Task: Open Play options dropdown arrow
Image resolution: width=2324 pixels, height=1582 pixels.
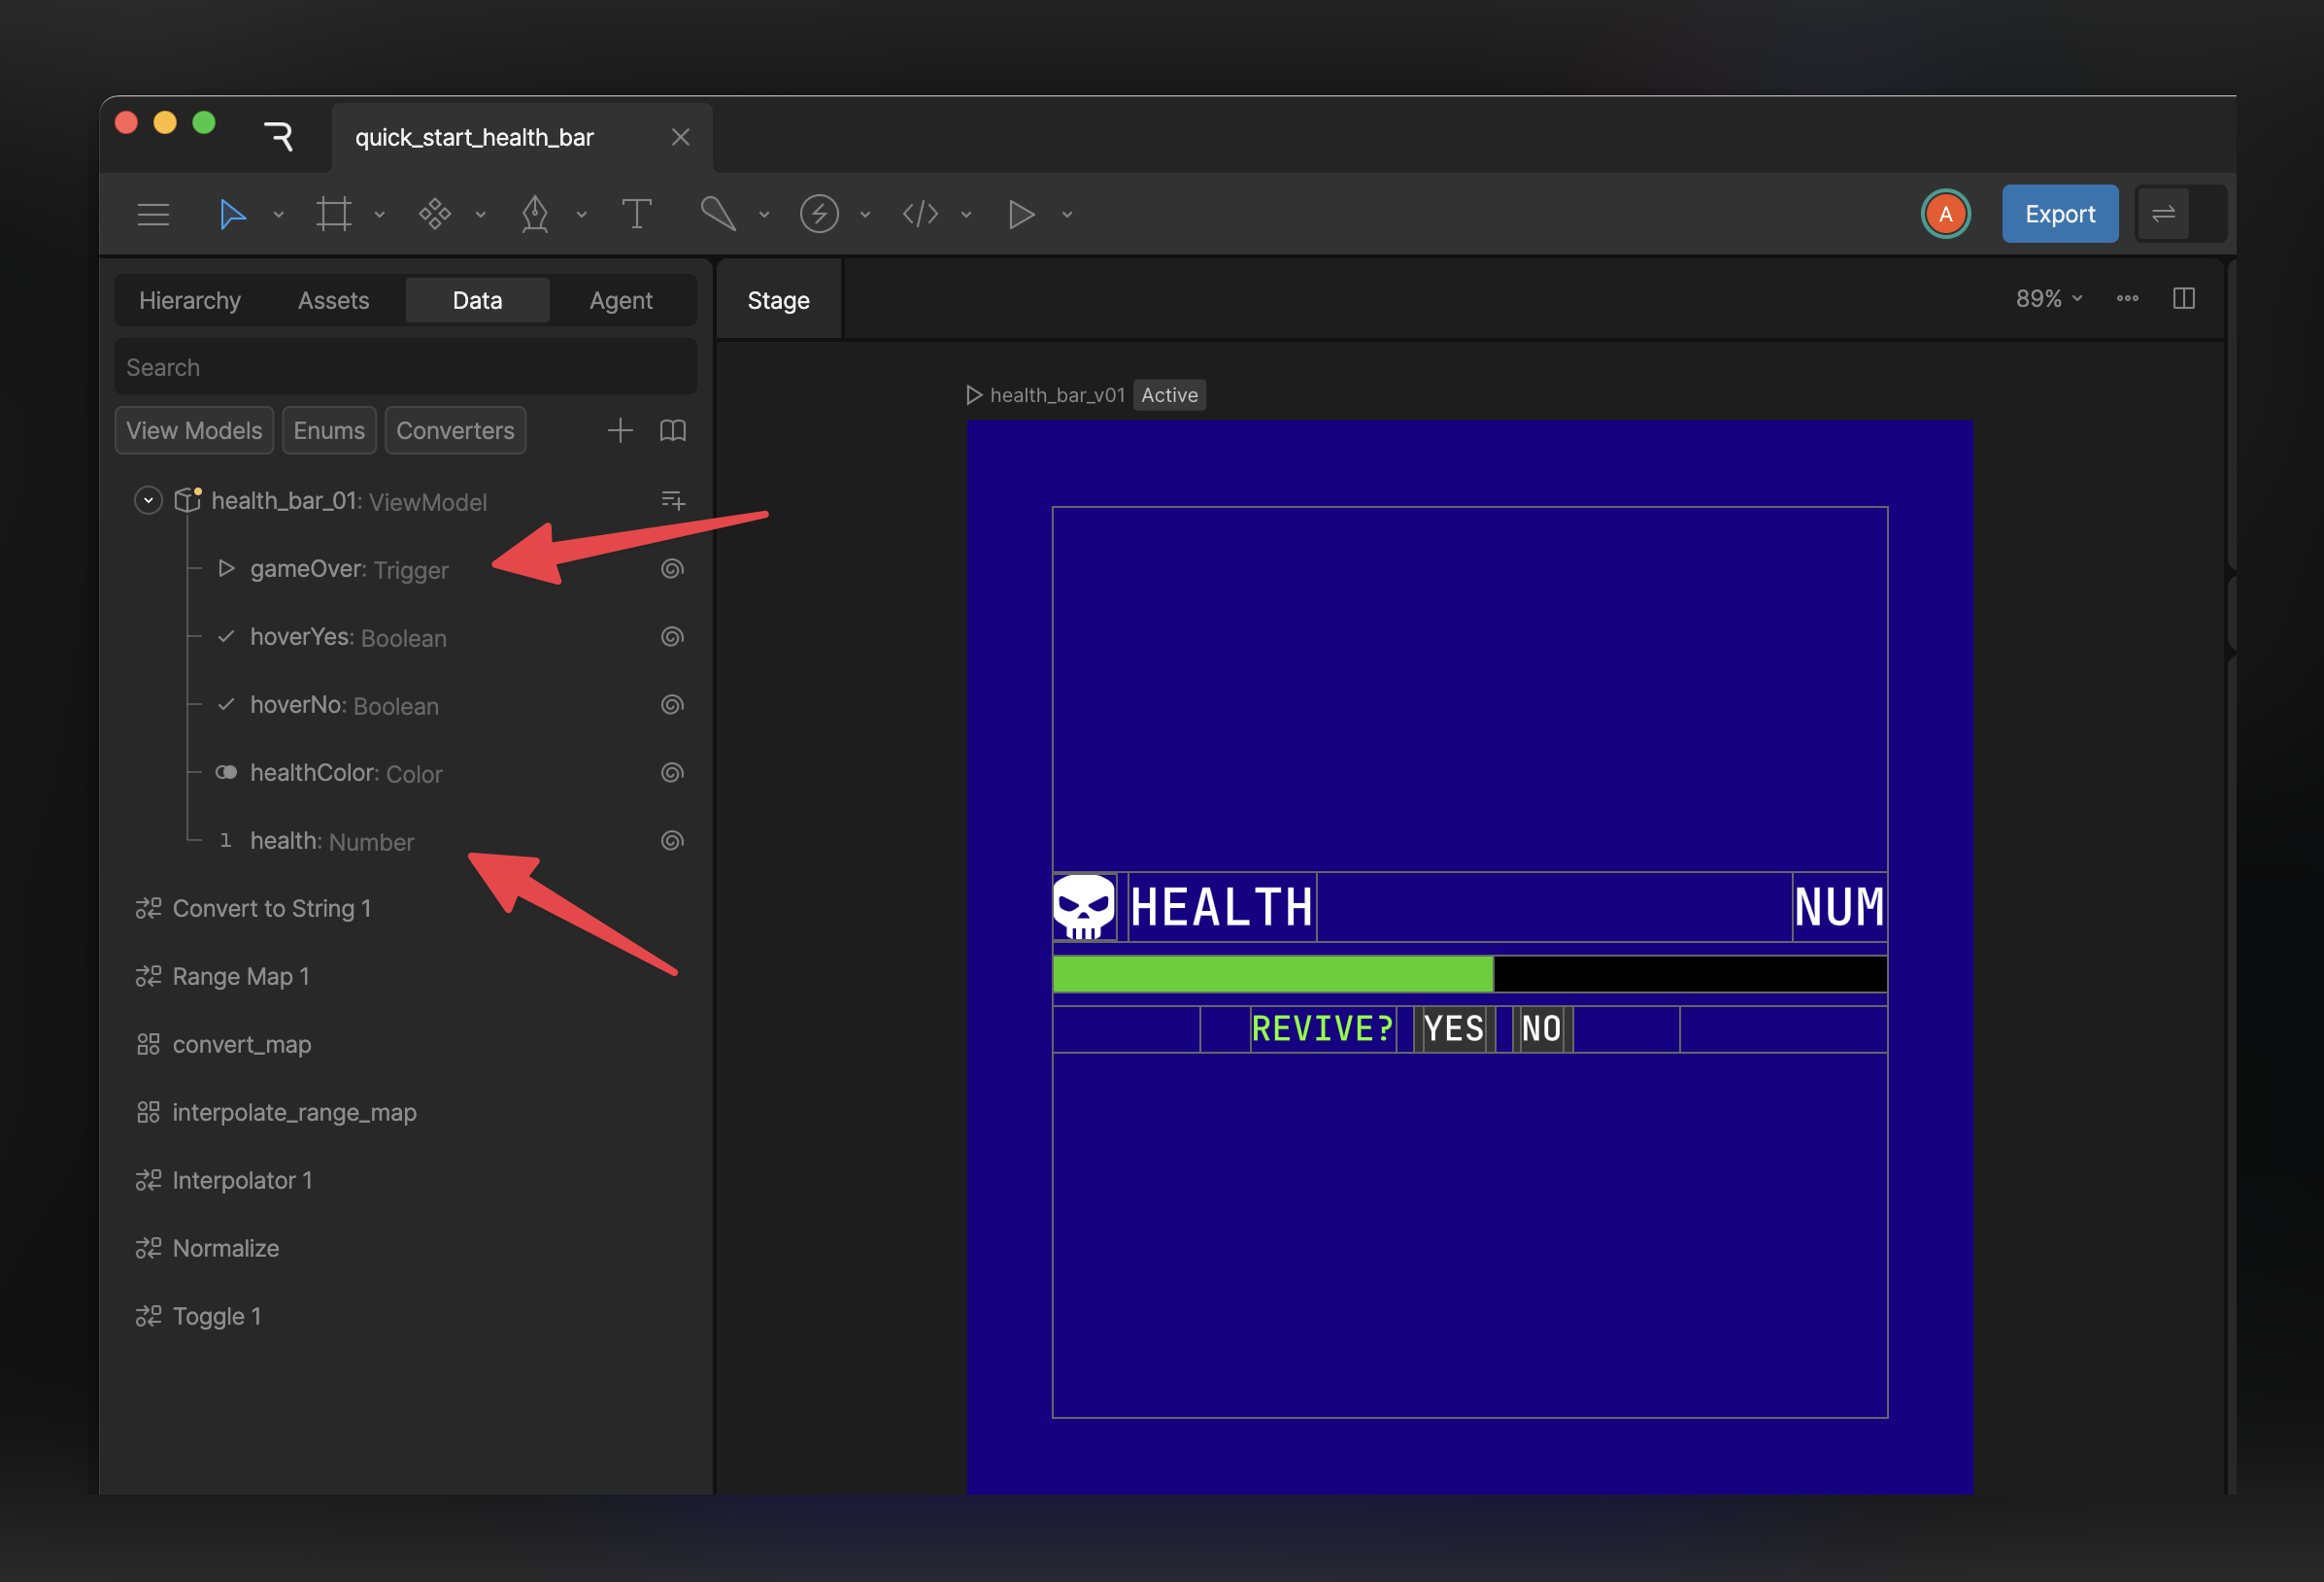Action: pos(1067,215)
